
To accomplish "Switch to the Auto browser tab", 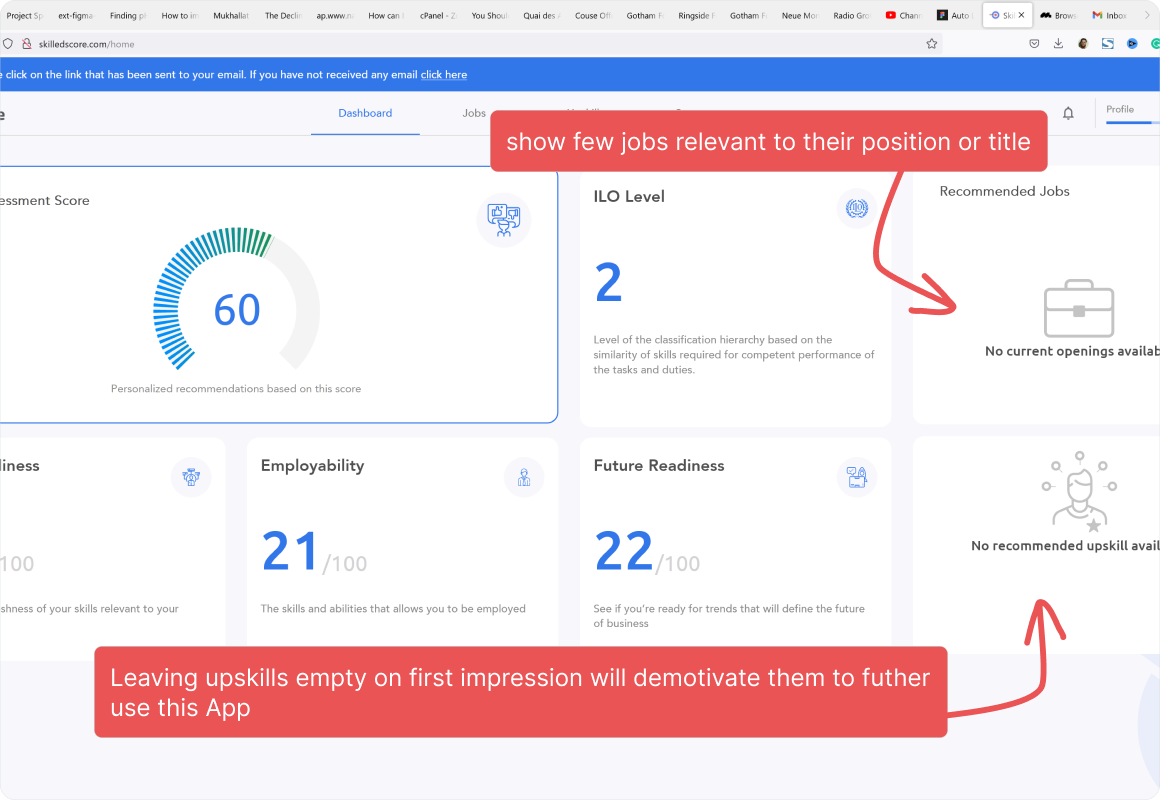I will point(954,15).
